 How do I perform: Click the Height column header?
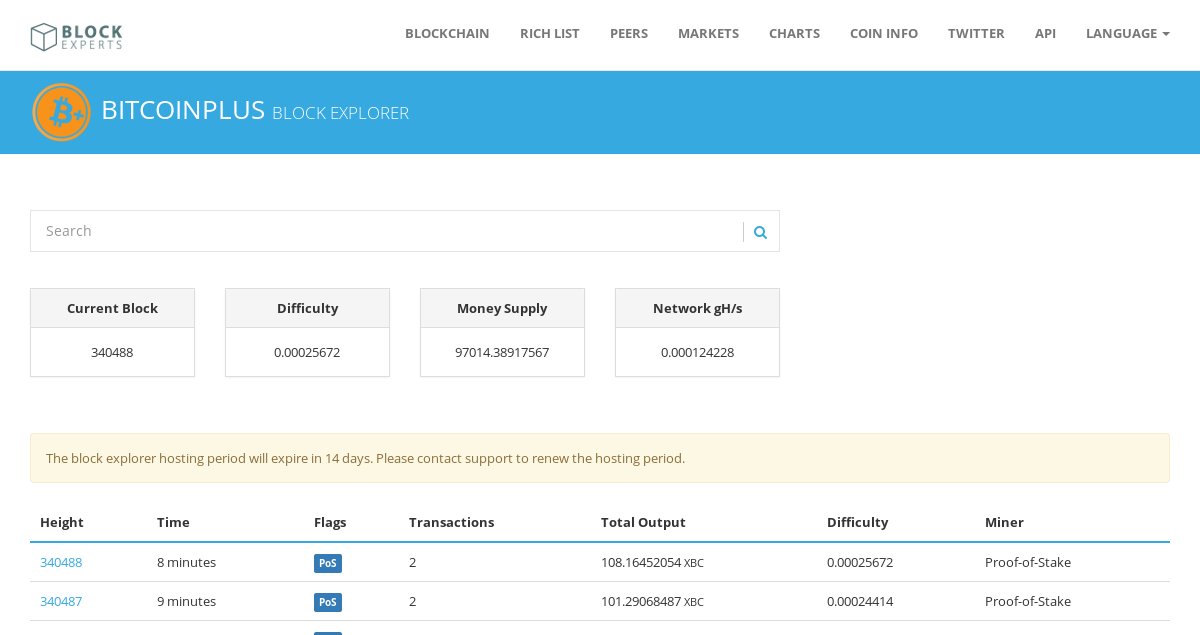62,522
